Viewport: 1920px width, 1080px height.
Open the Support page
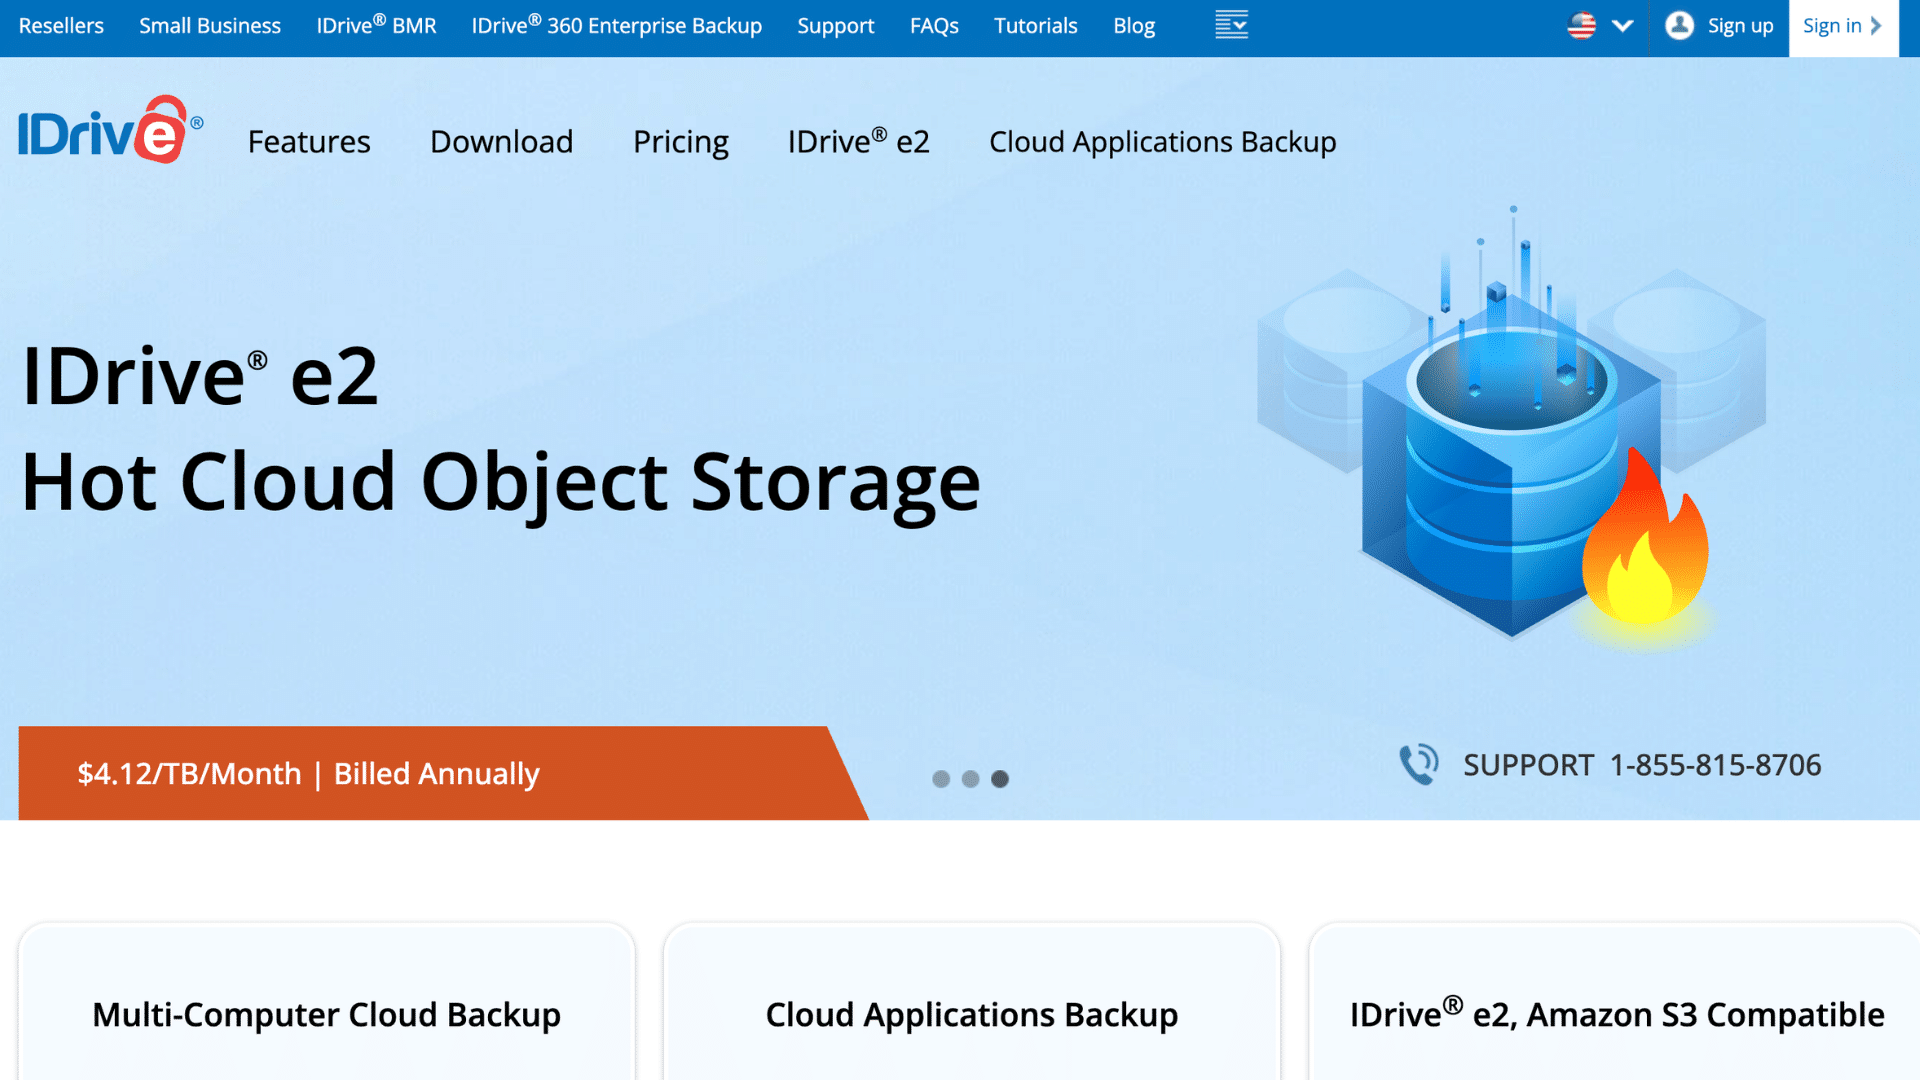(835, 27)
